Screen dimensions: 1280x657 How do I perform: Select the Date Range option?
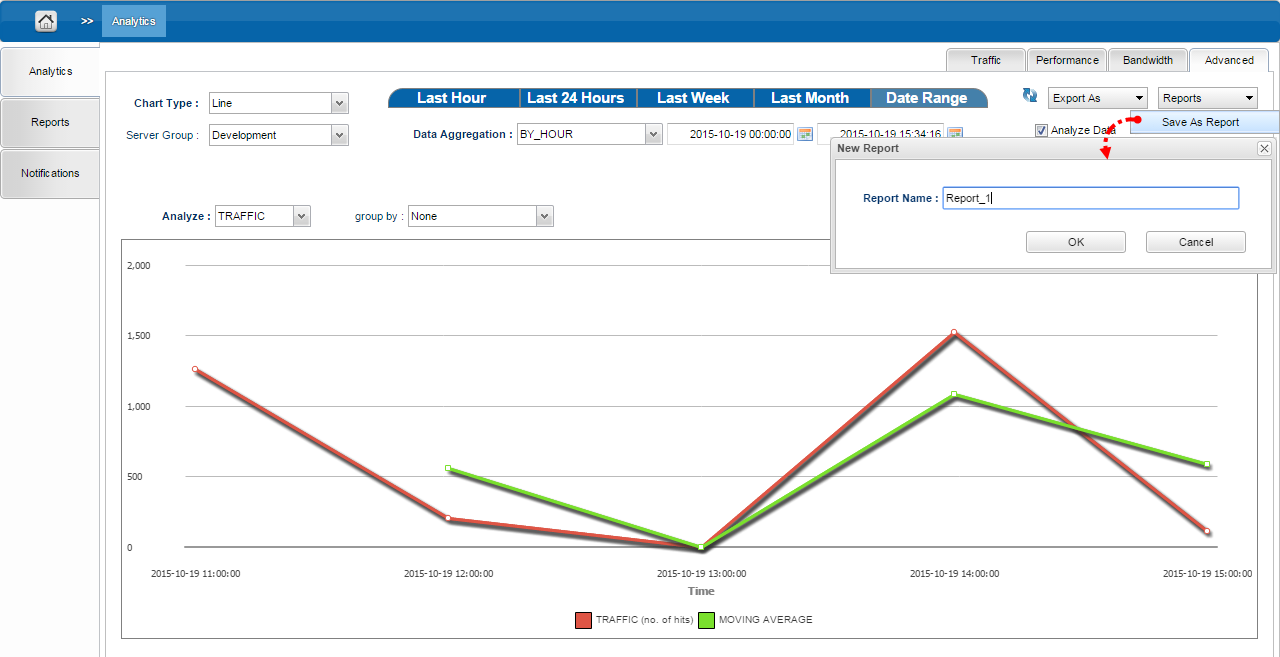point(927,98)
